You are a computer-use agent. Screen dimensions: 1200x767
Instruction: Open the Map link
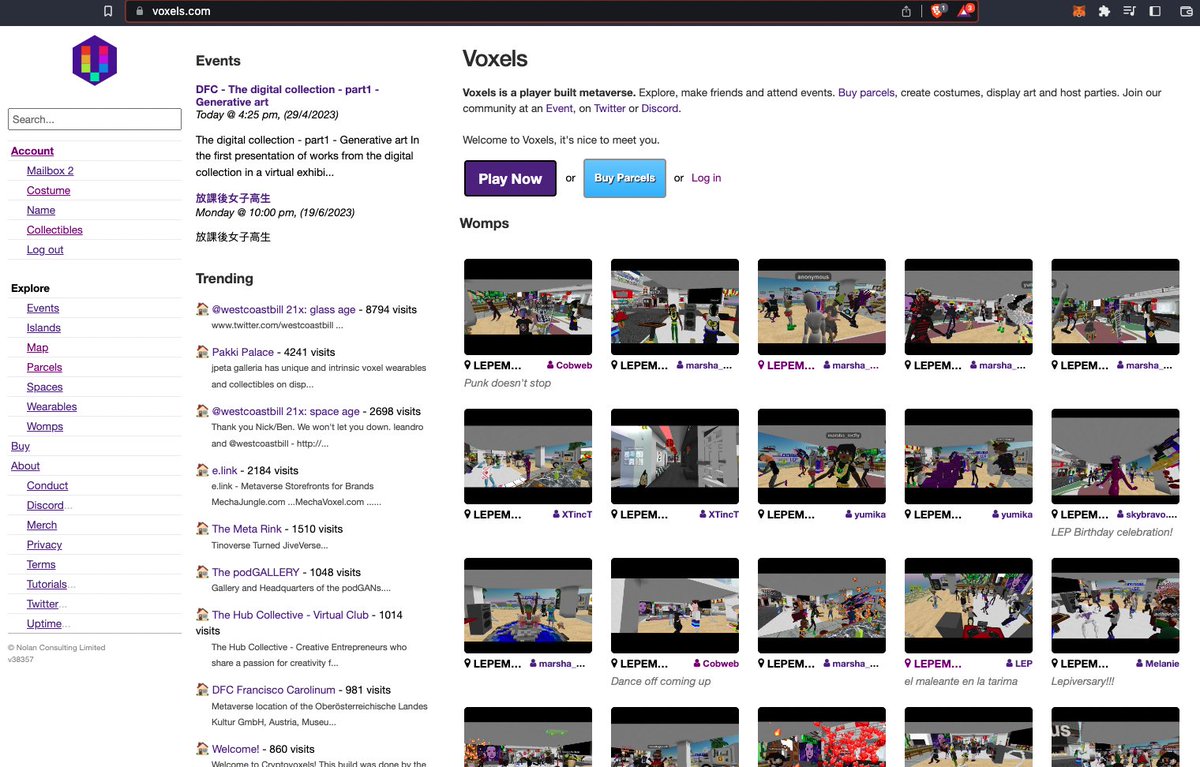[37, 348]
